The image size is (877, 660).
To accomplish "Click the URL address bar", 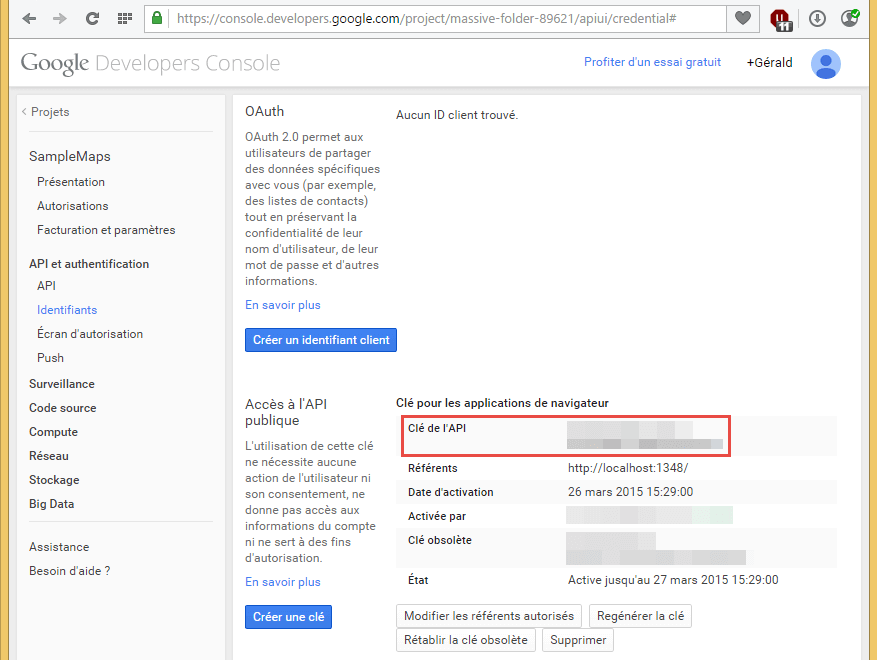I will [440, 18].
